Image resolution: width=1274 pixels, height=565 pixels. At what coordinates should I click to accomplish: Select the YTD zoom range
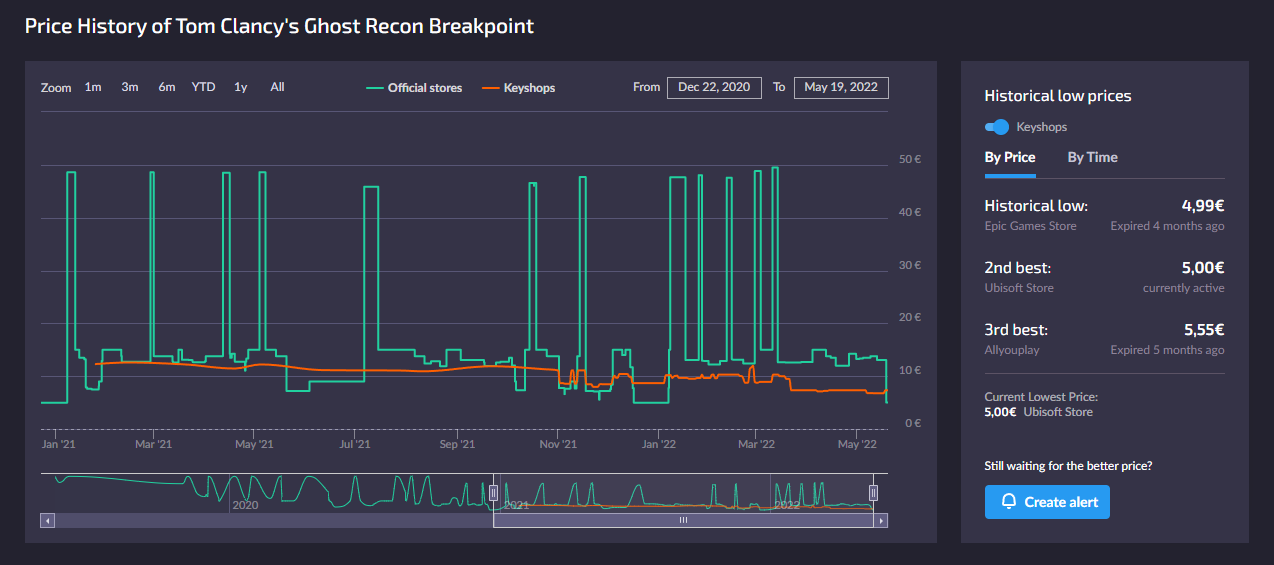coord(204,87)
